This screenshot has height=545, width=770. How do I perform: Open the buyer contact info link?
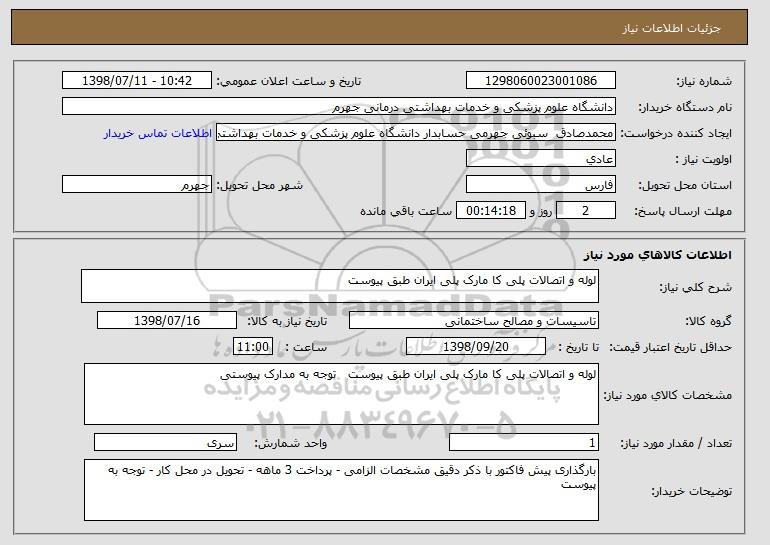click(x=158, y=133)
